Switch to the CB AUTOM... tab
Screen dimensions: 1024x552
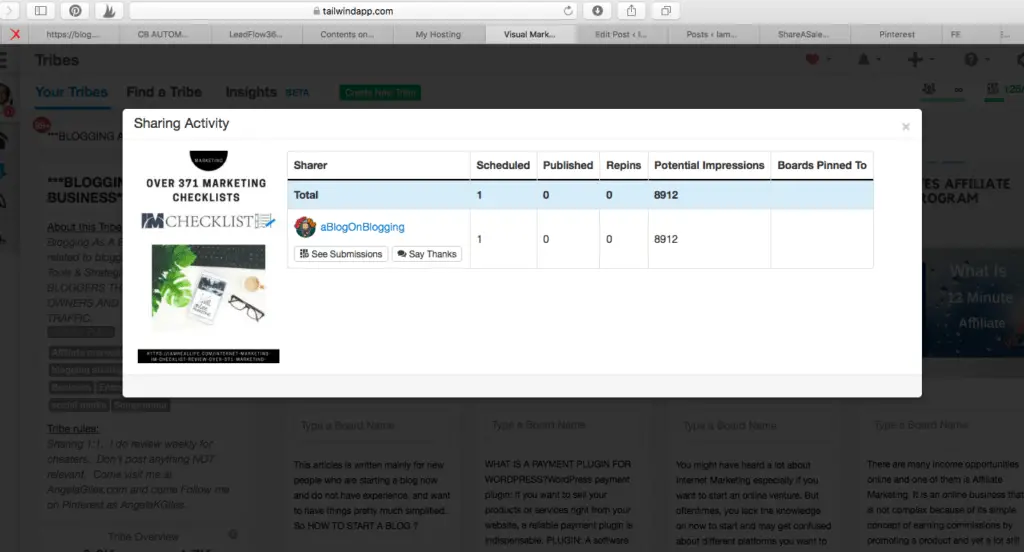tap(164, 34)
